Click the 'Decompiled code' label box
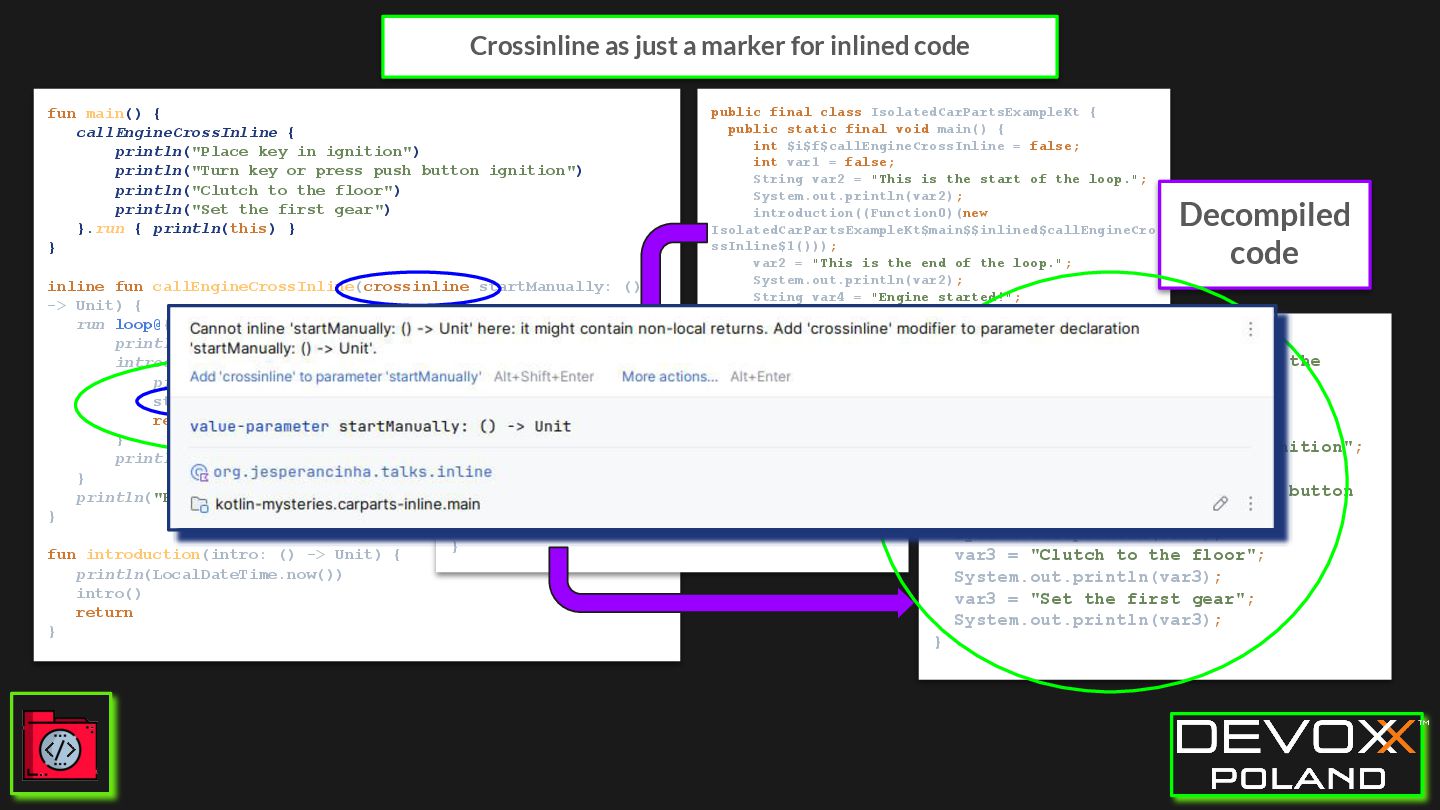Viewport: 1440px width, 810px height. [1264, 234]
